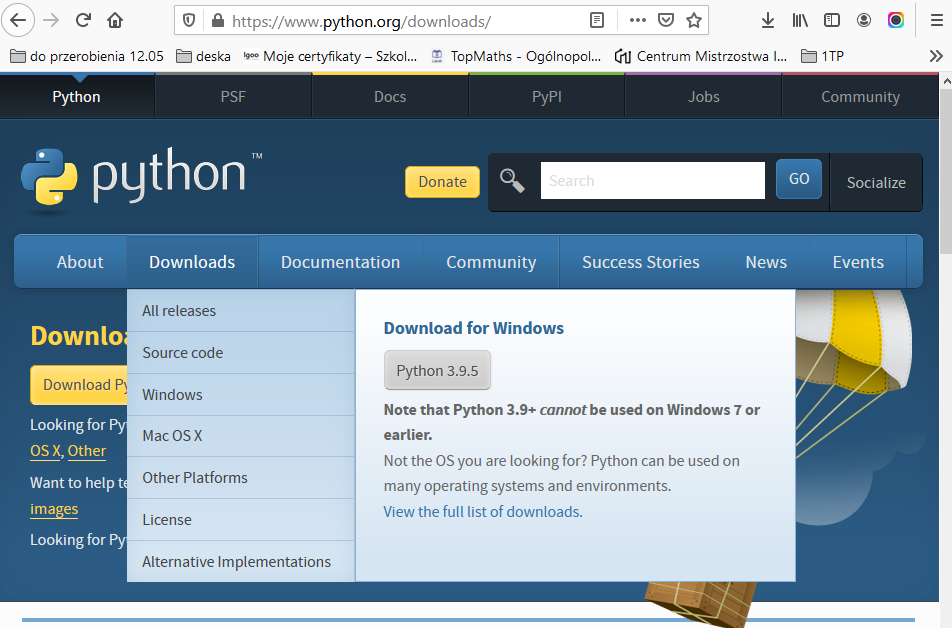Select 'Other Platforms' in Downloads submenu
952x628 pixels.
[x=241, y=477]
